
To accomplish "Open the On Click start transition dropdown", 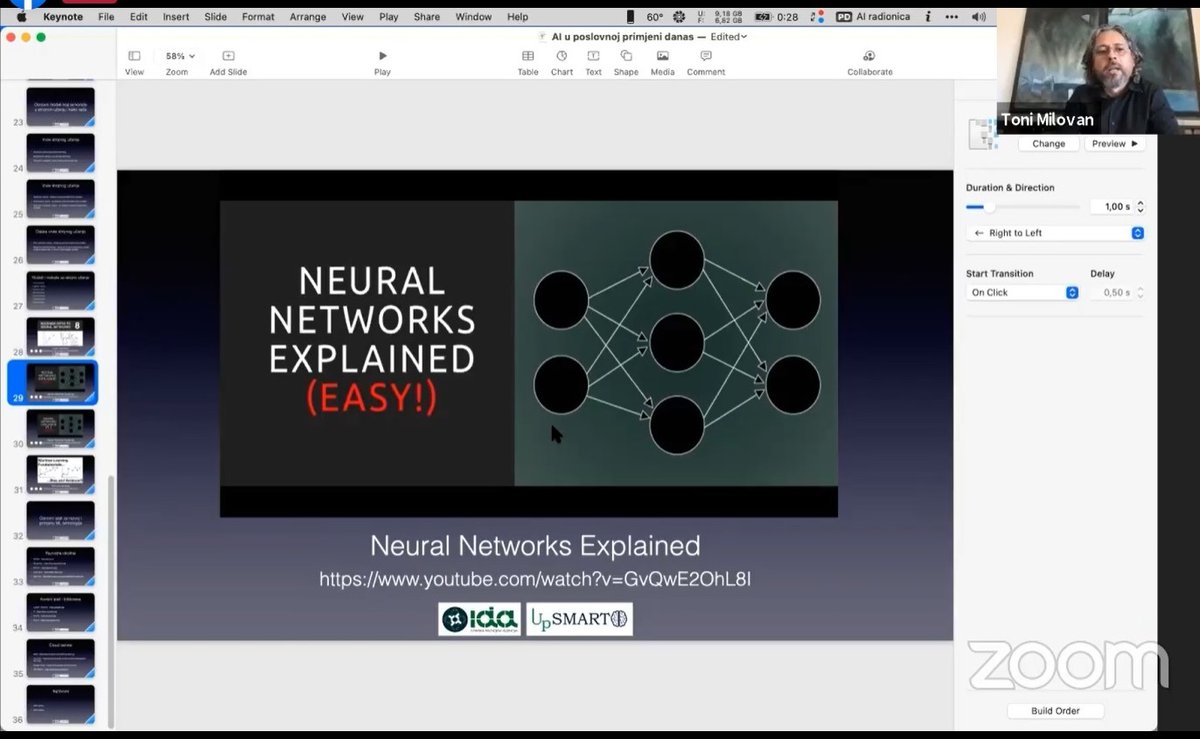I will coord(1023,293).
